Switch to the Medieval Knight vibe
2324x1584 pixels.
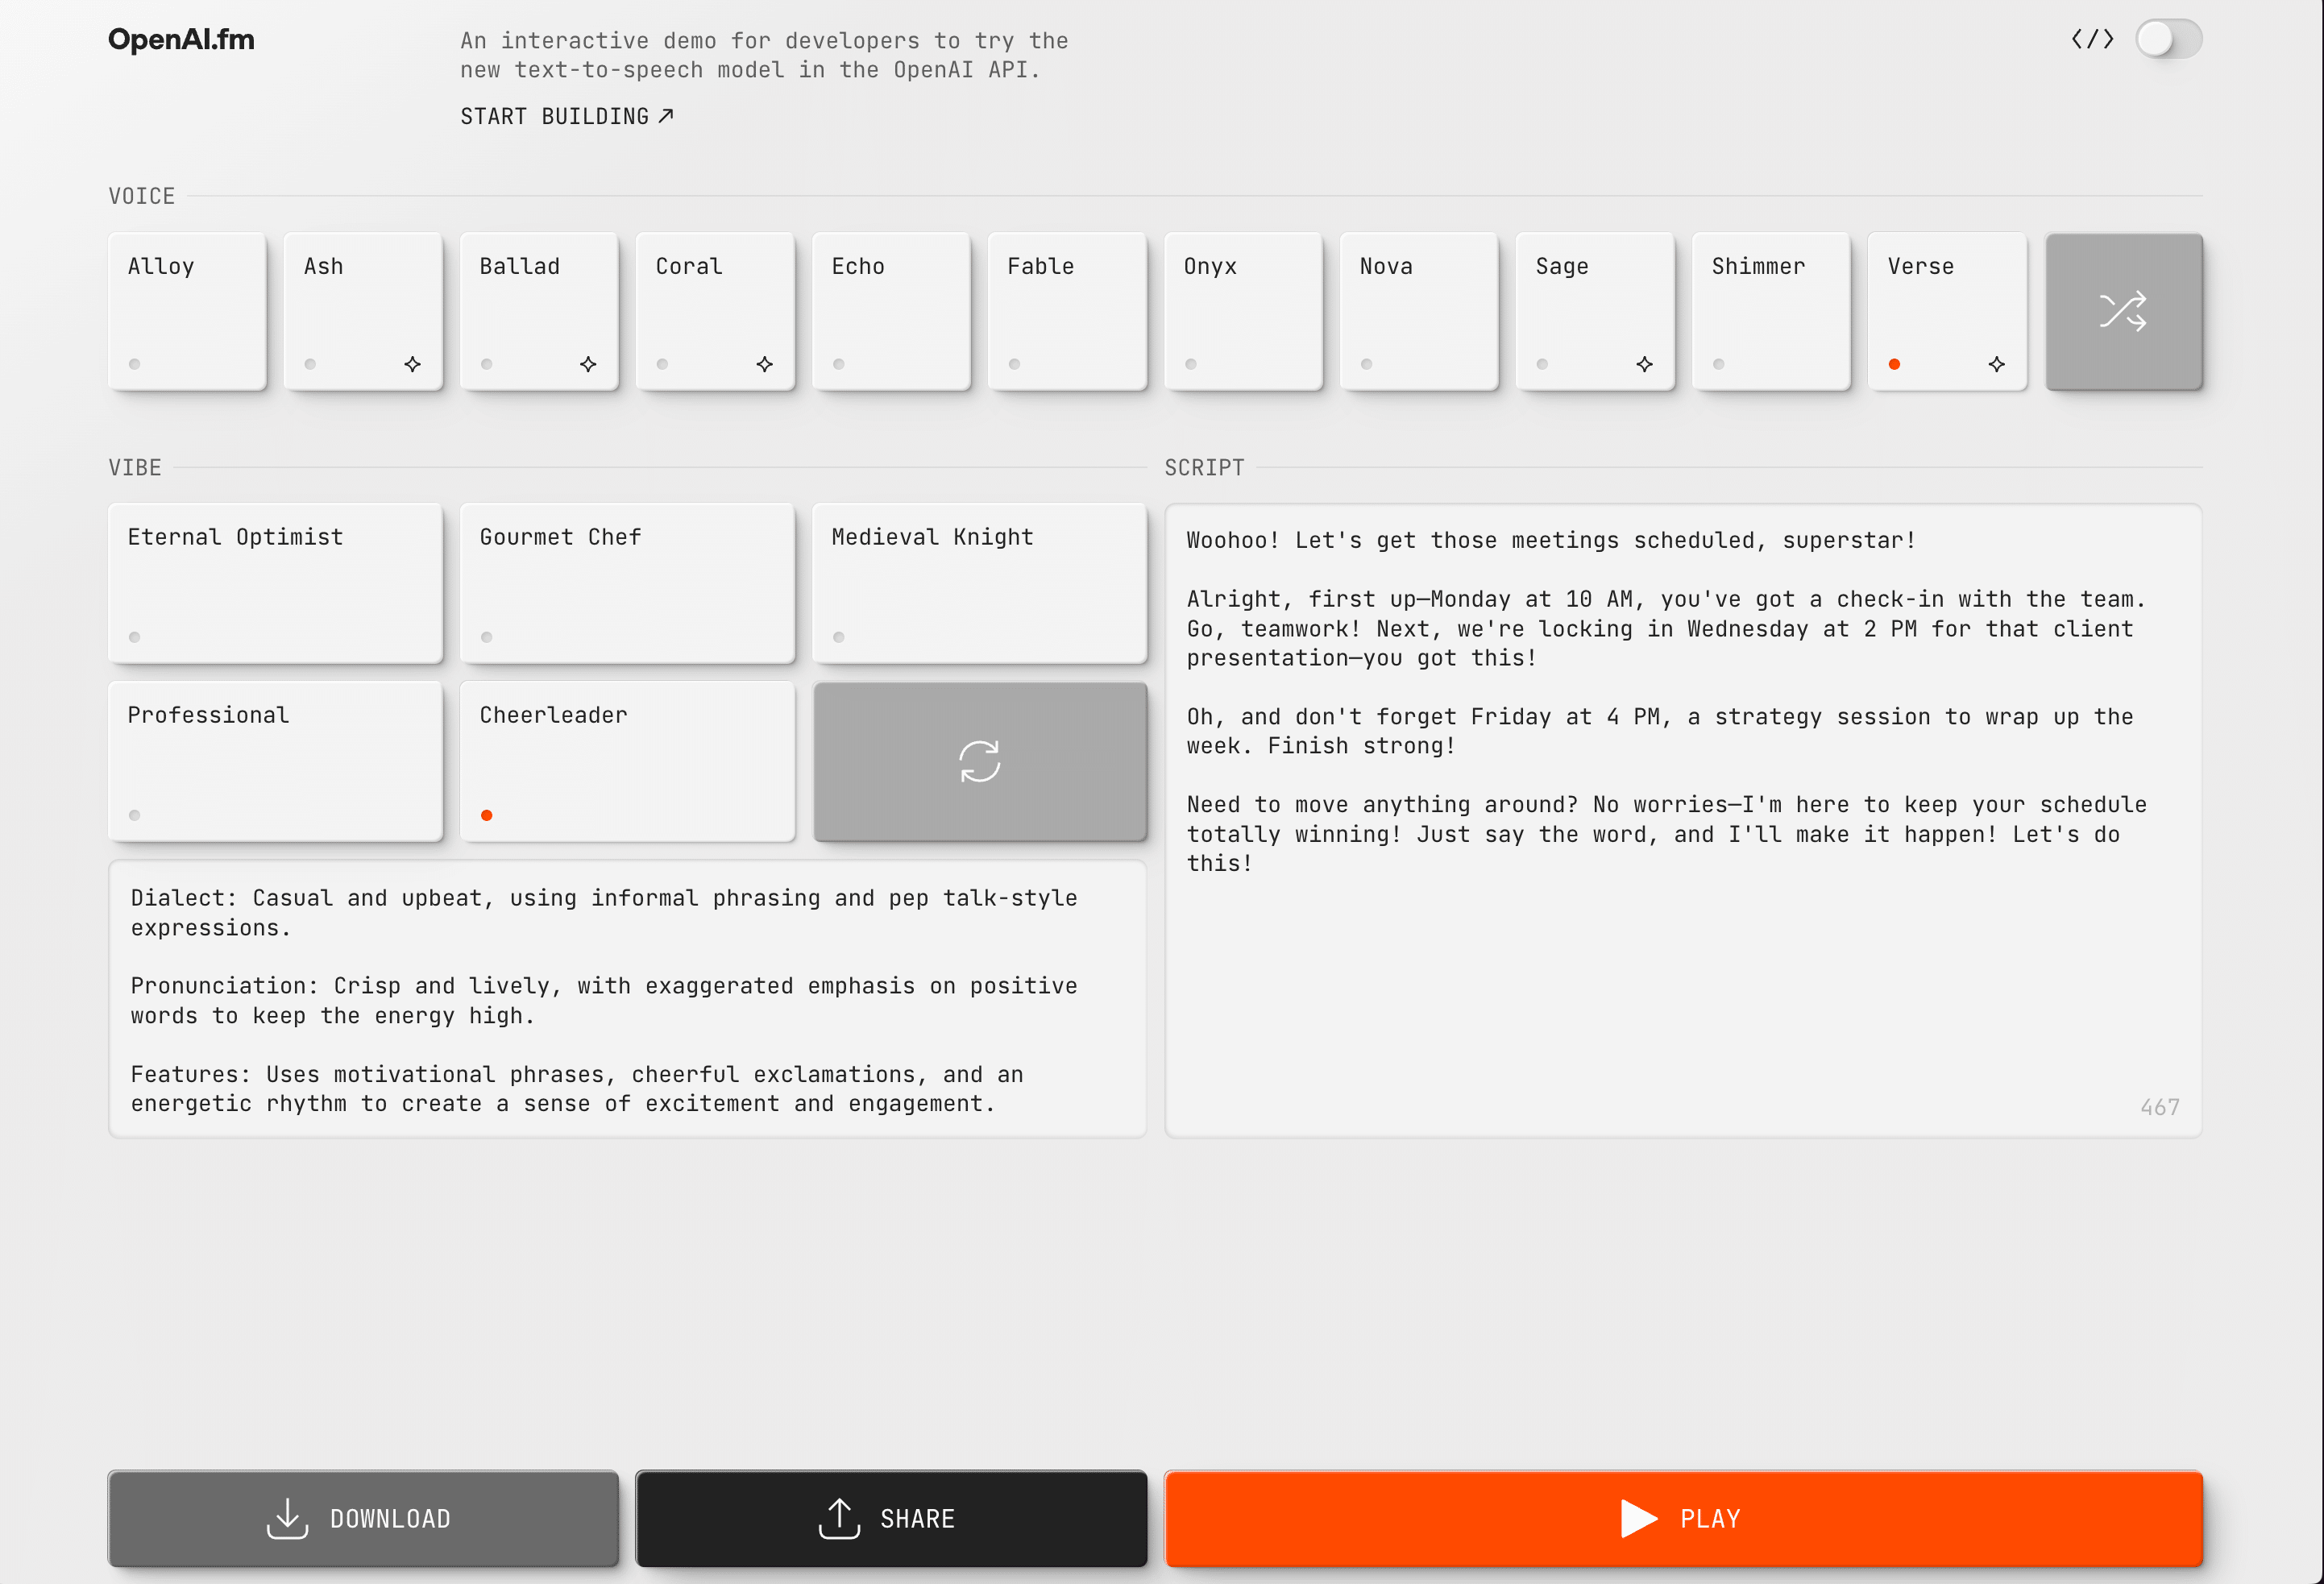(979, 583)
